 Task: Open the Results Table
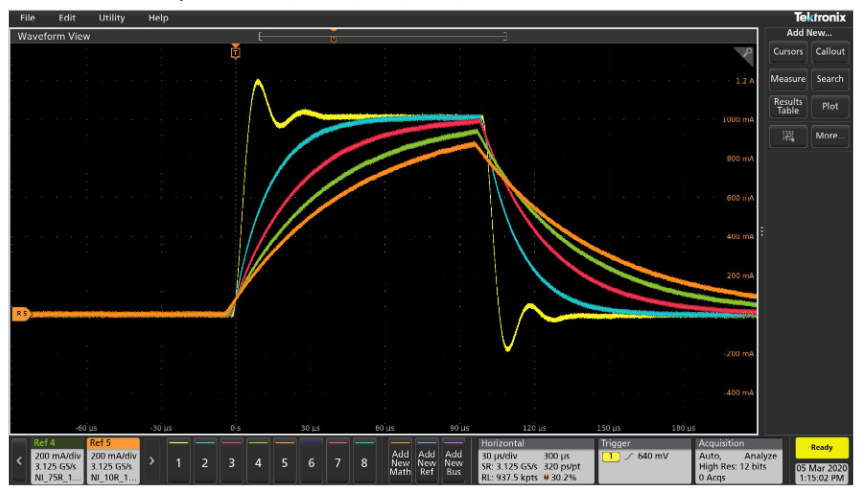pyautogui.click(x=787, y=106)
